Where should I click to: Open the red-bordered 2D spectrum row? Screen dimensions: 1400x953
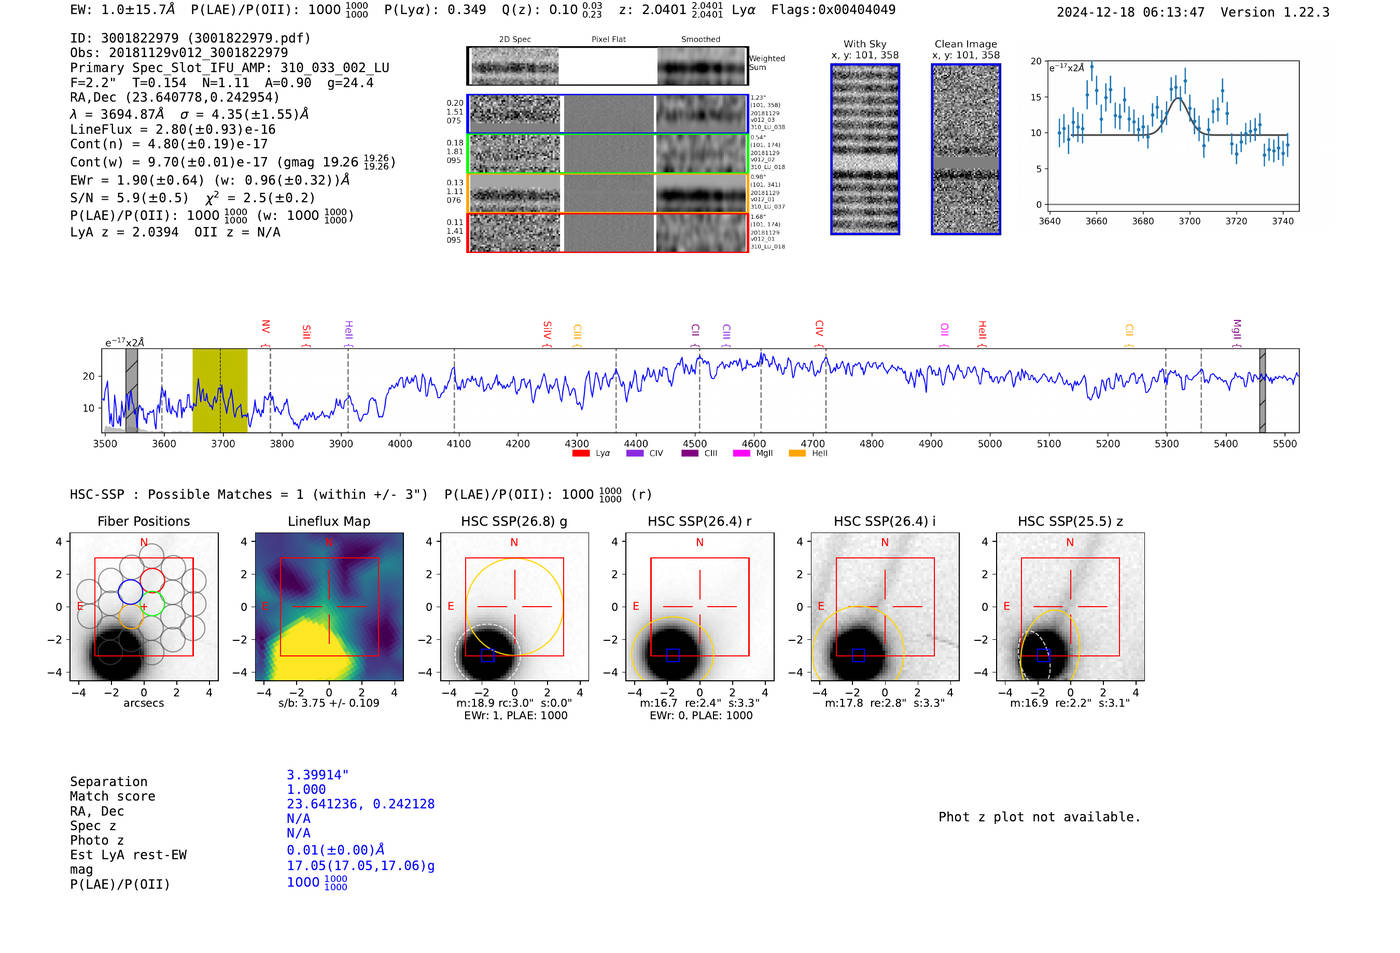(607, 232)
